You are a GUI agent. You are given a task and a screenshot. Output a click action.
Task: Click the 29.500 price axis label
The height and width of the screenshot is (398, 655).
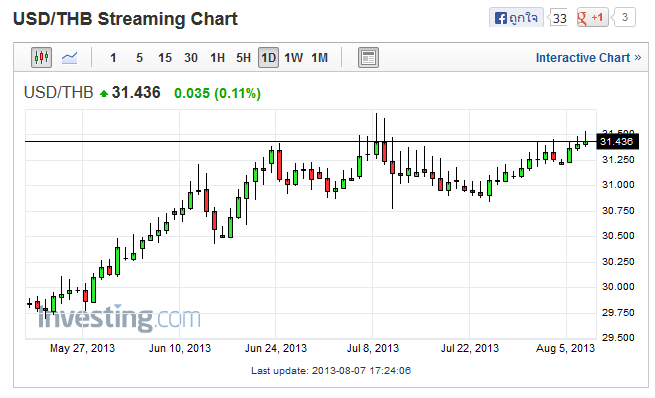618,337
